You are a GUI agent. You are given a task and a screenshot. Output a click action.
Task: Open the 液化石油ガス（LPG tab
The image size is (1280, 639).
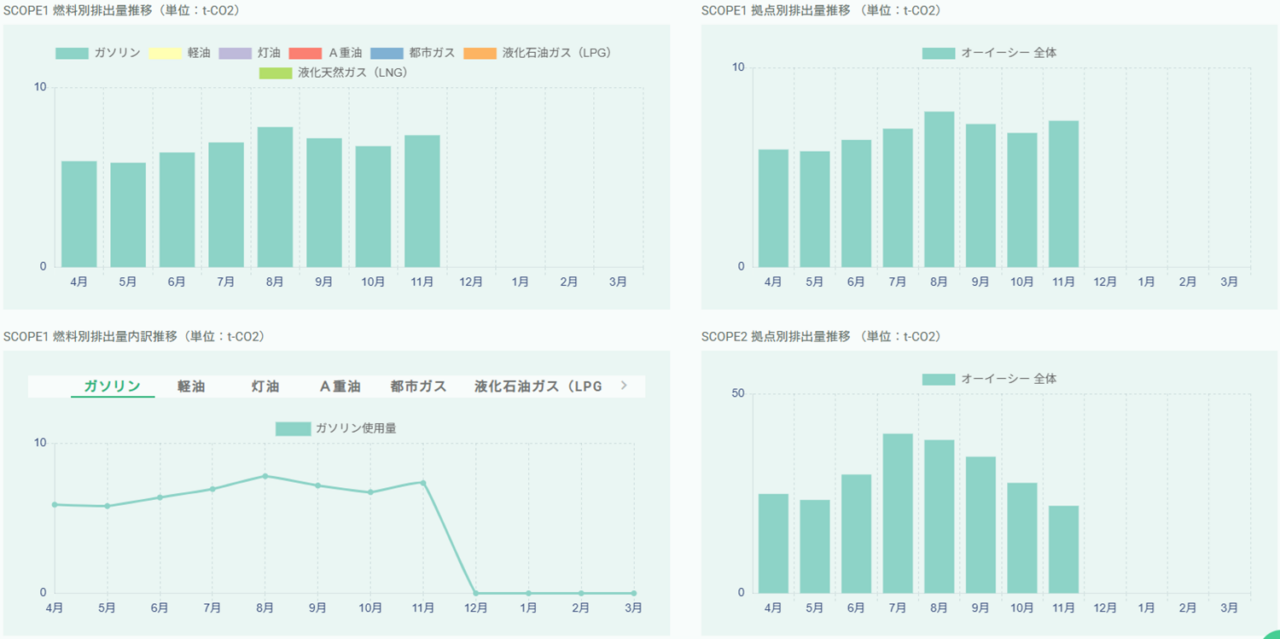point(538,386)
